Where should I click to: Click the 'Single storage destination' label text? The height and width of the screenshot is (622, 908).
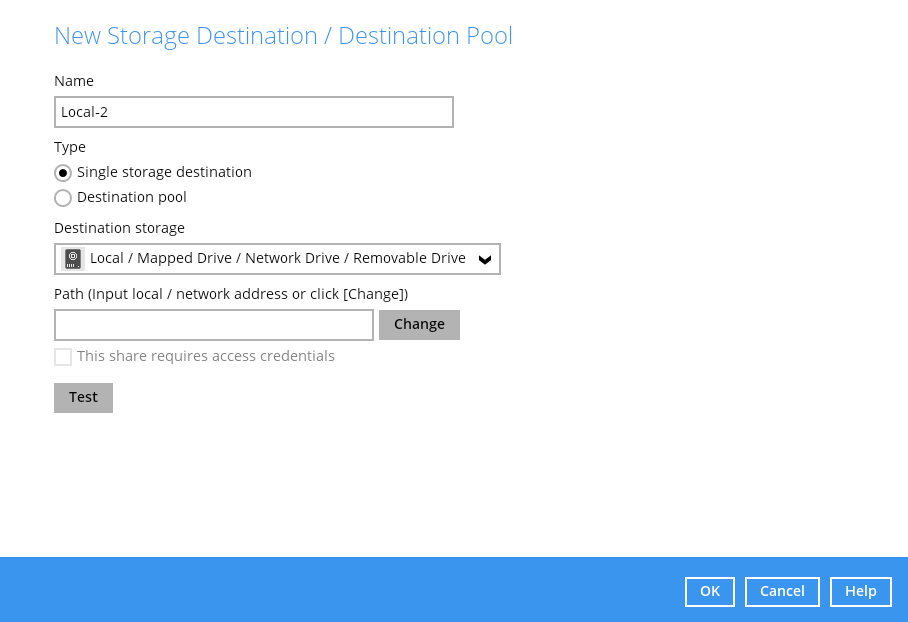pyautogui.click(x=164, y=172)
